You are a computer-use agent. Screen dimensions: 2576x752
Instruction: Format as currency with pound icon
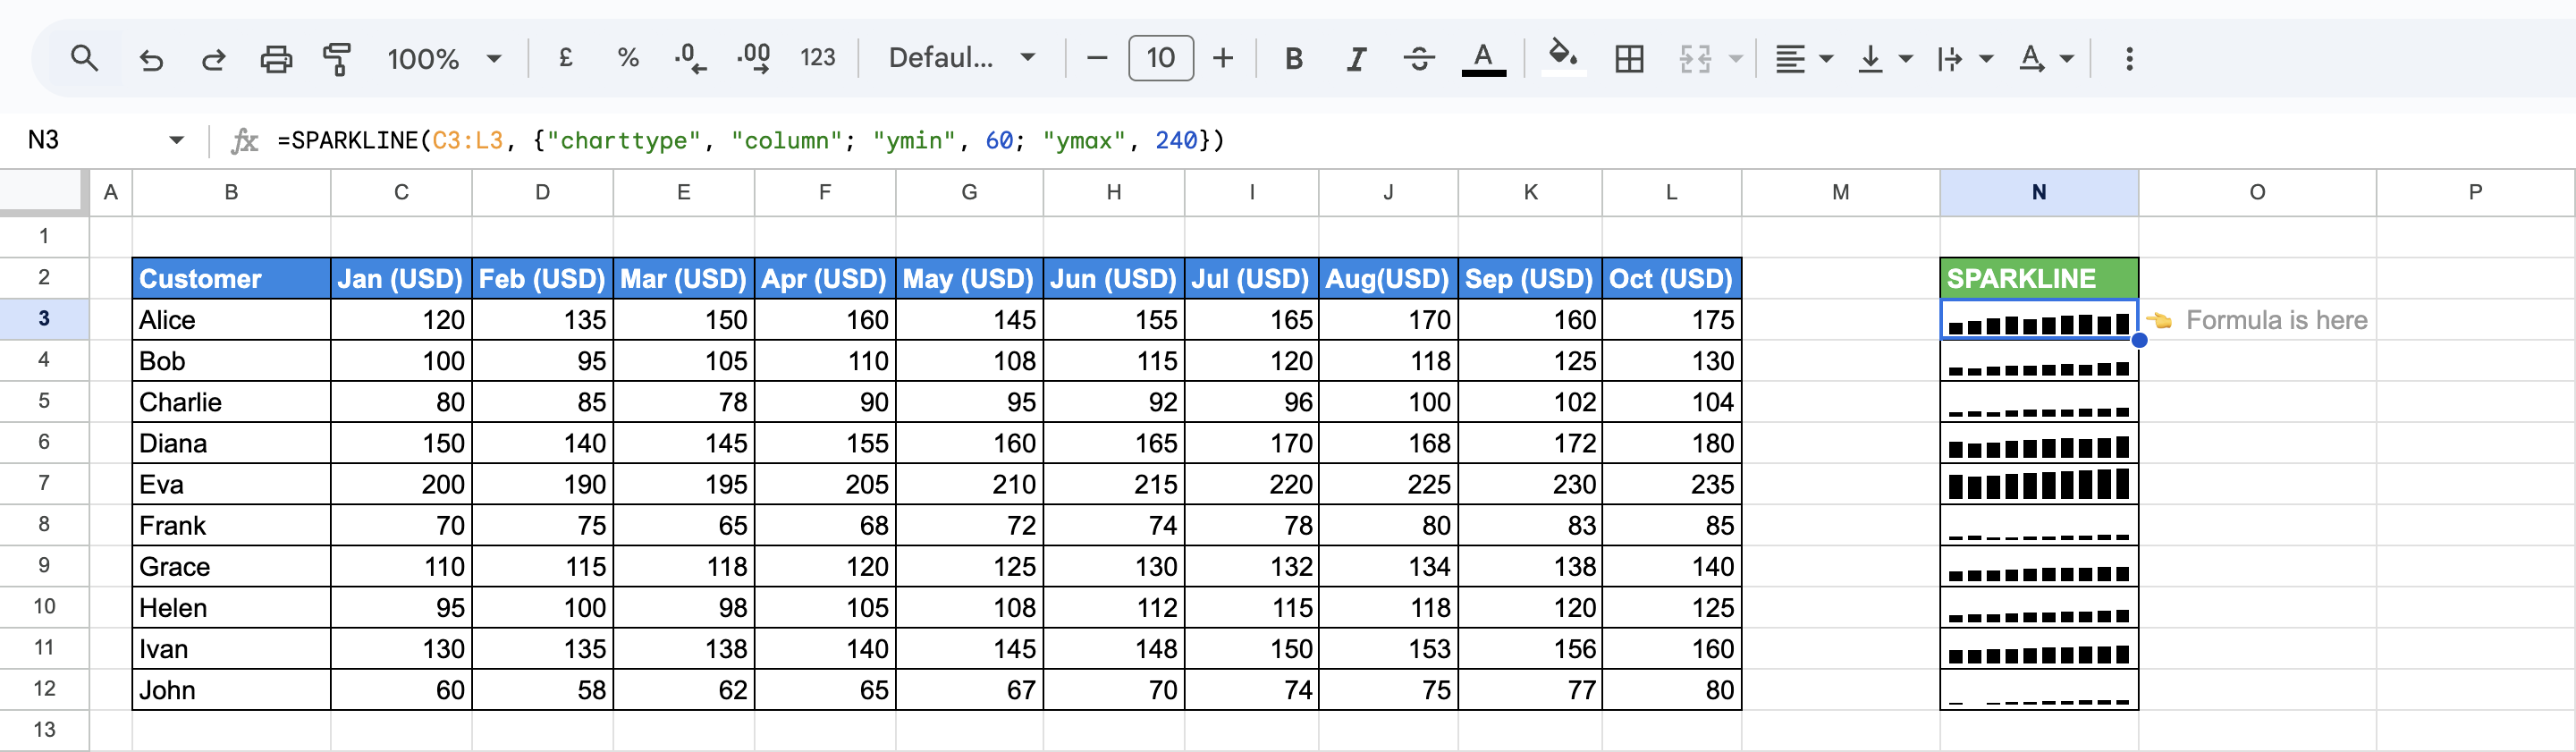566,58
